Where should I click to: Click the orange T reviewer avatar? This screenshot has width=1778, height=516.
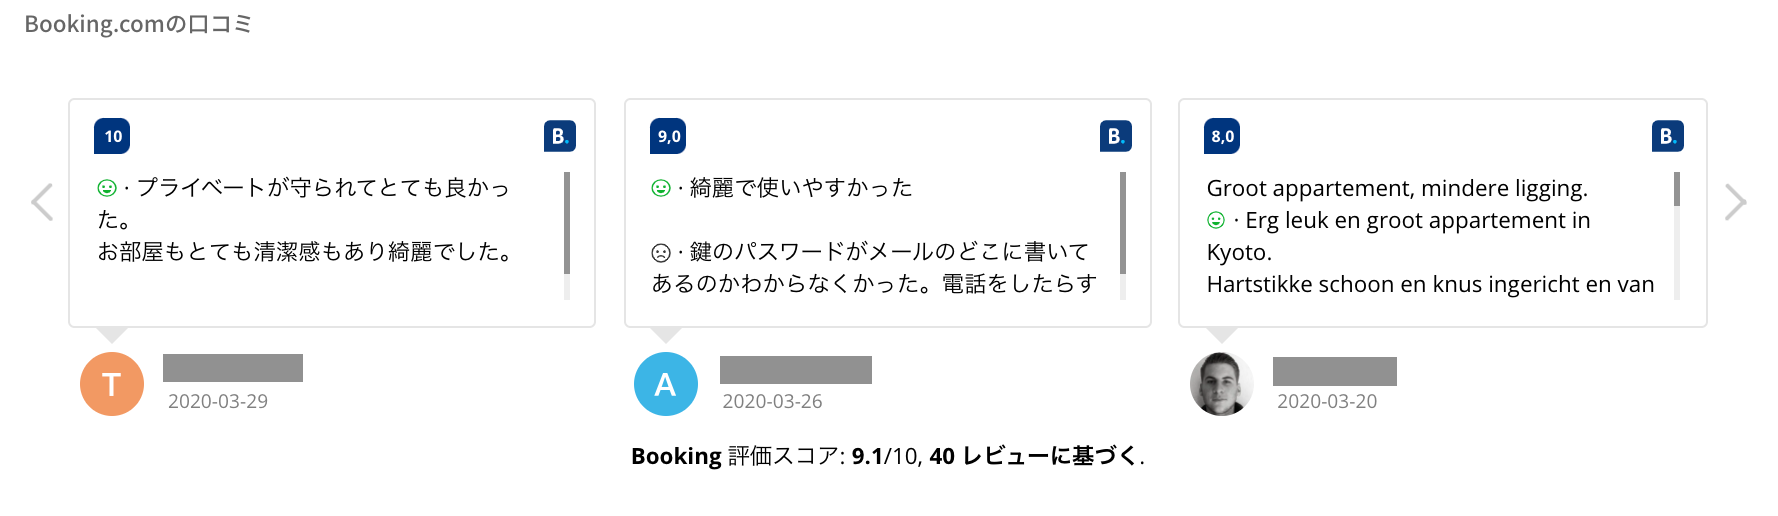click(112, 384)
